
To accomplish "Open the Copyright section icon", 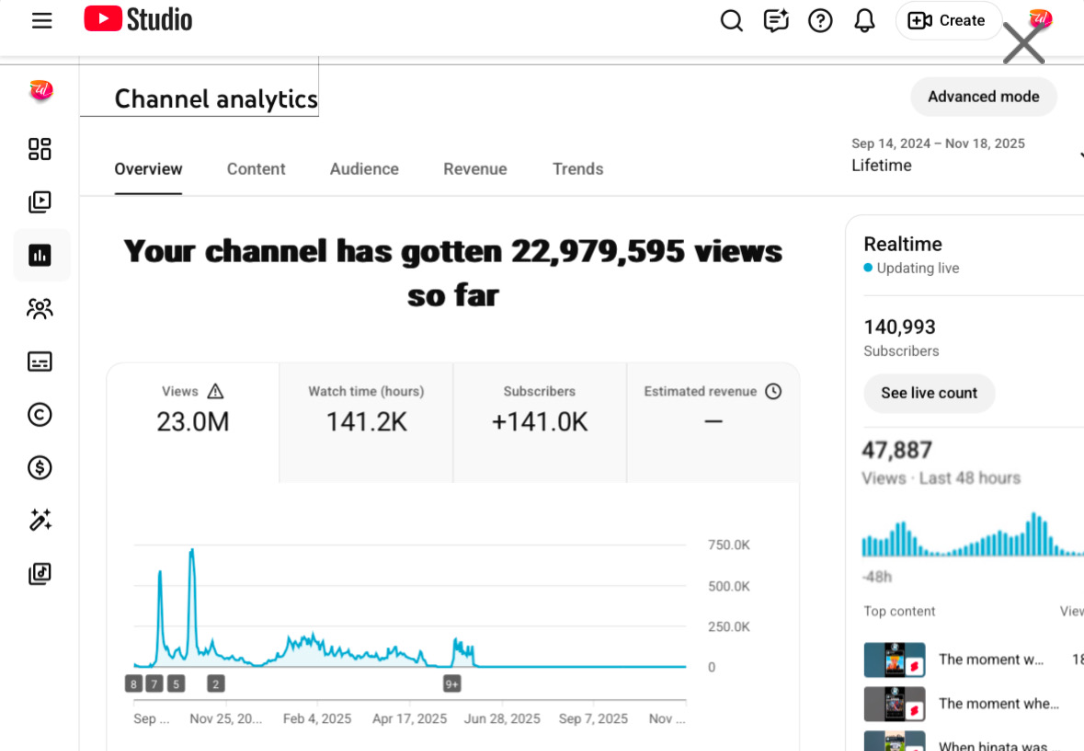I will [x=40, y=414].
